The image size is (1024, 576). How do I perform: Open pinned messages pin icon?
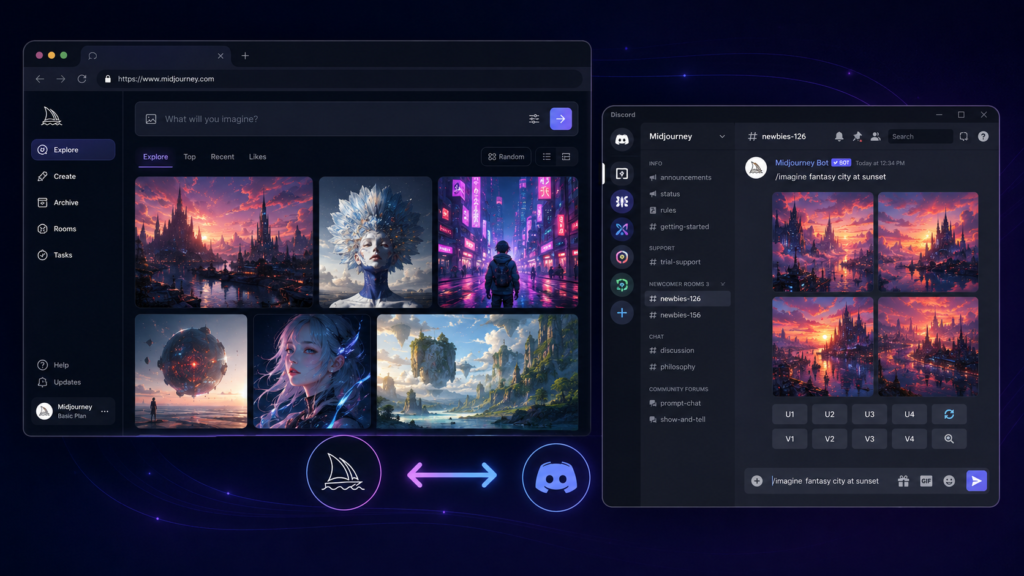[x=857, y=136]
